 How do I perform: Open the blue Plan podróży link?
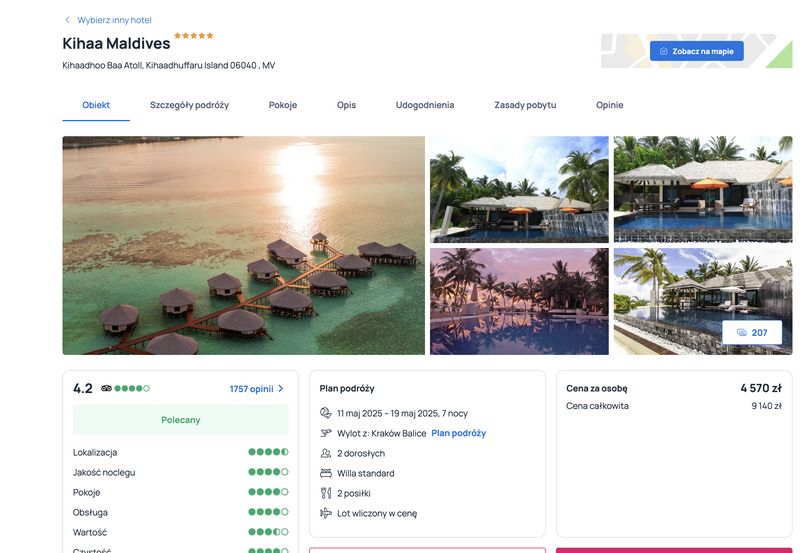(459, 433)
